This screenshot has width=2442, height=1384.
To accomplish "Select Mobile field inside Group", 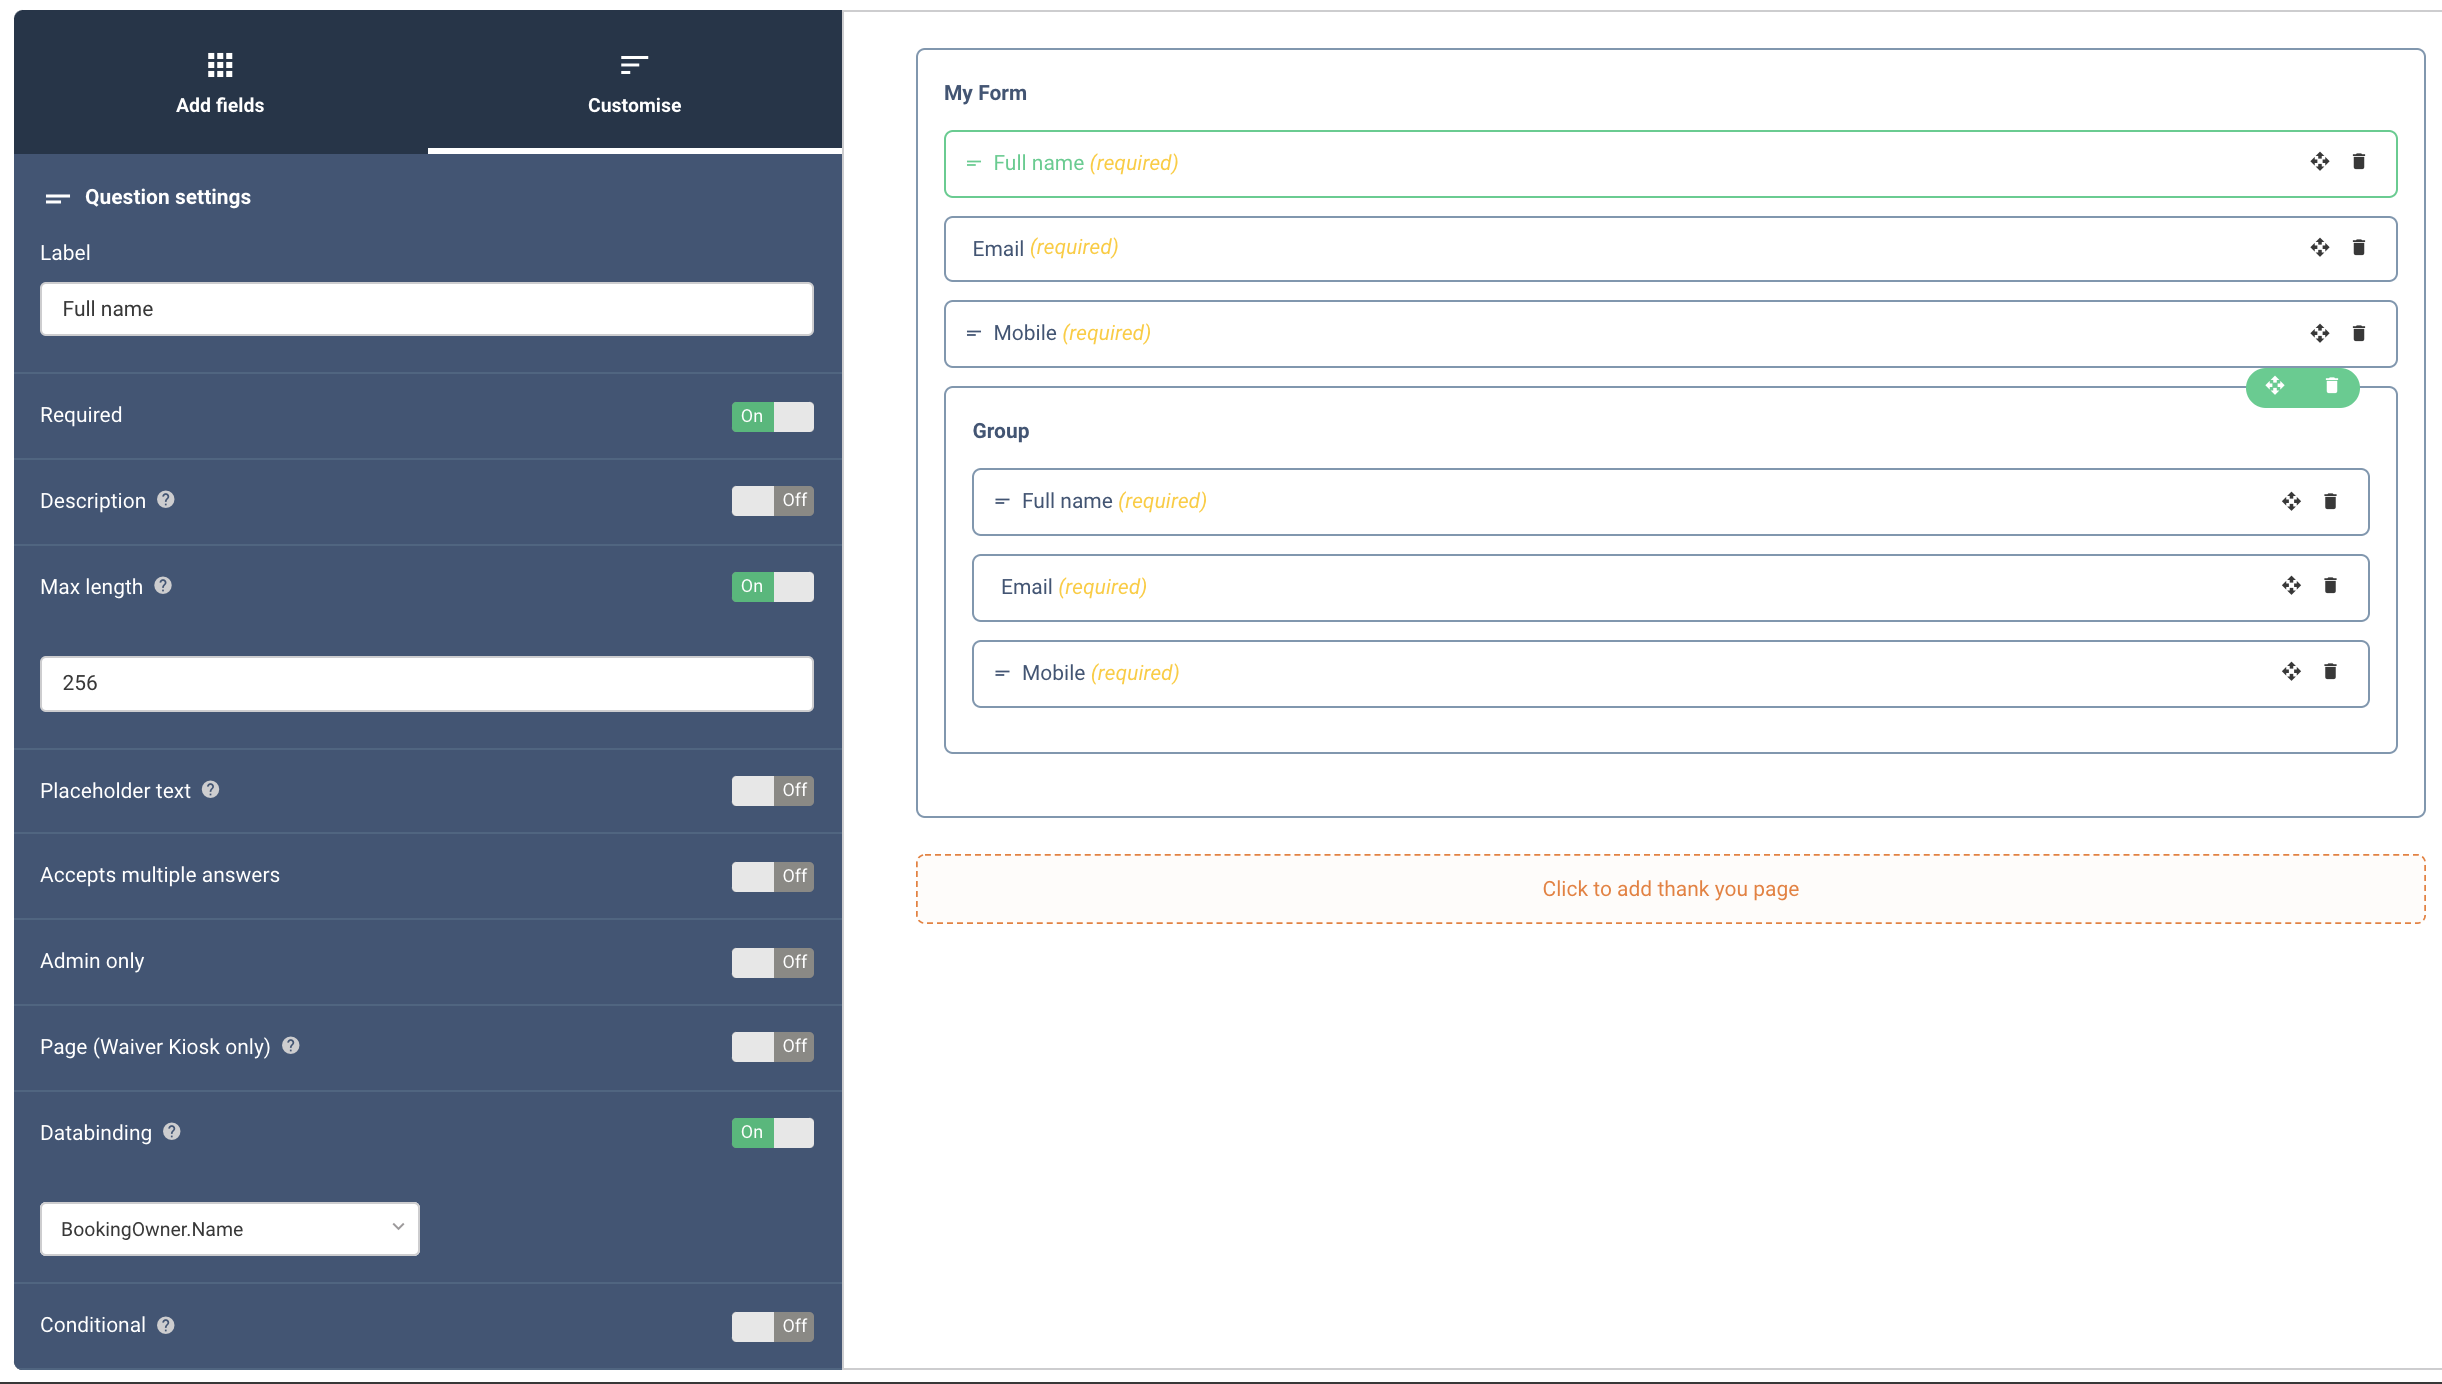I will (1670, 674).
